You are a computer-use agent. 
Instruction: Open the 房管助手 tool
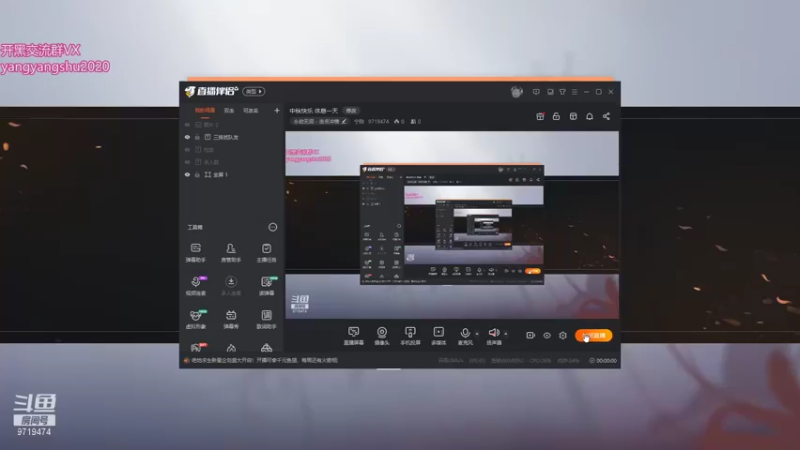(x=231, y=253)
